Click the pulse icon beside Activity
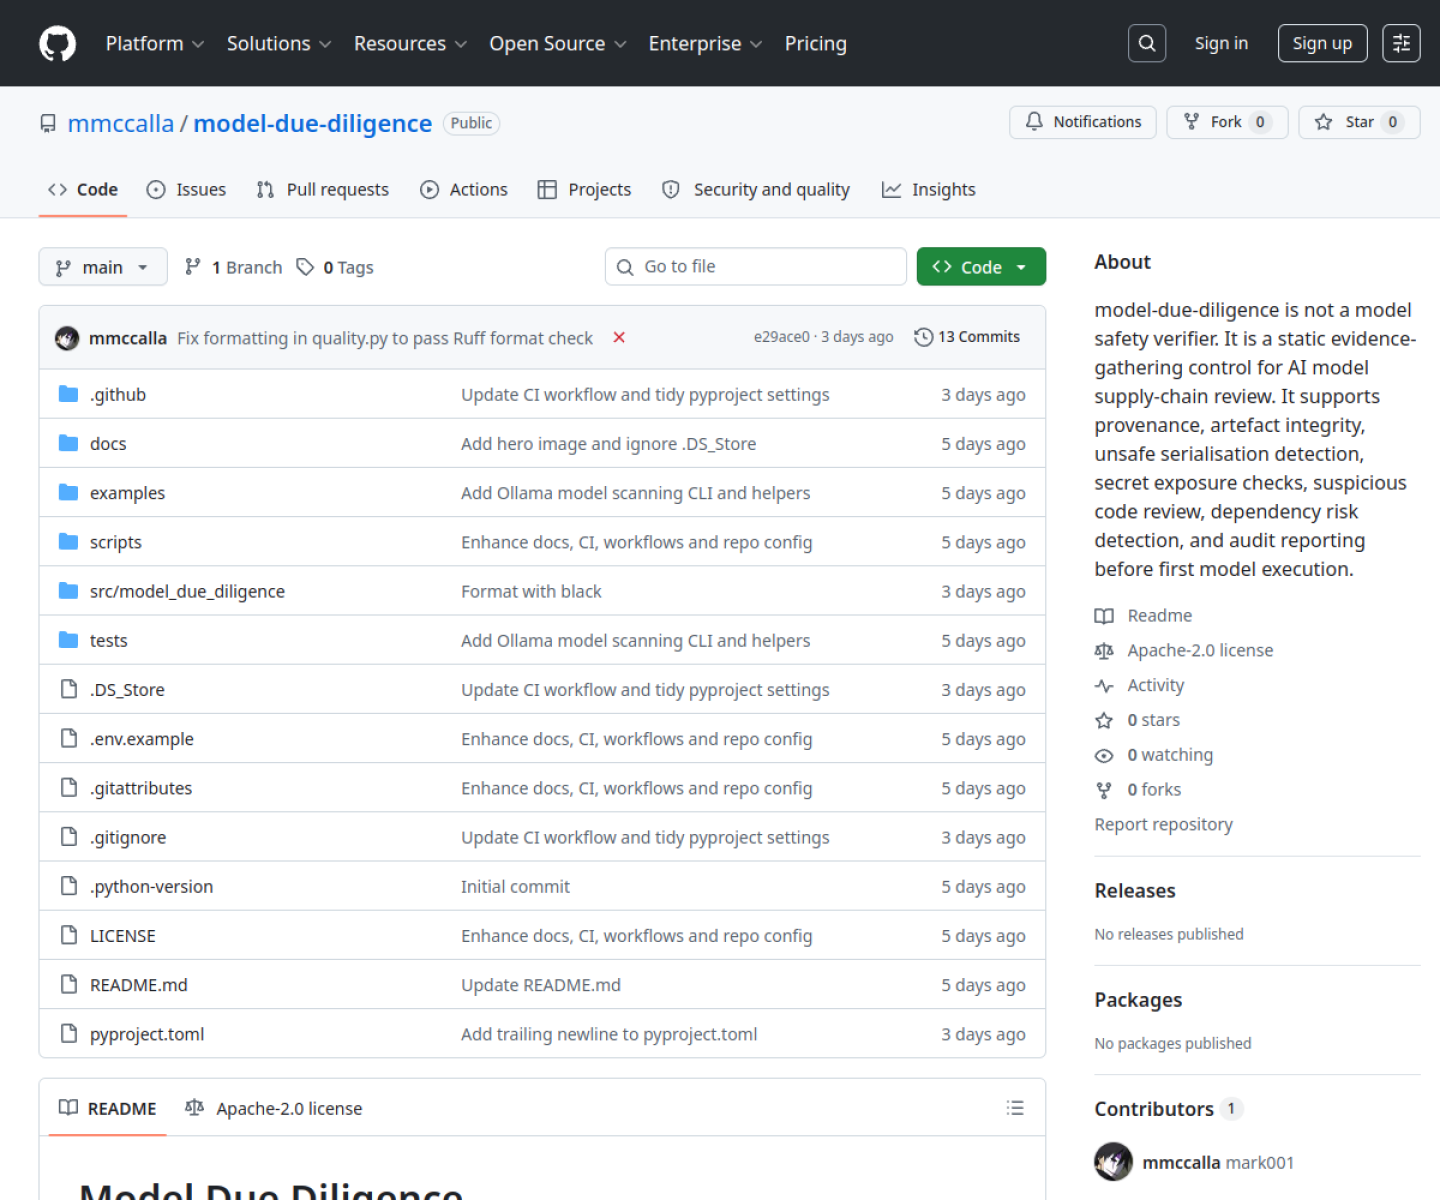 pyautogui.click(x=1104, y=686)
